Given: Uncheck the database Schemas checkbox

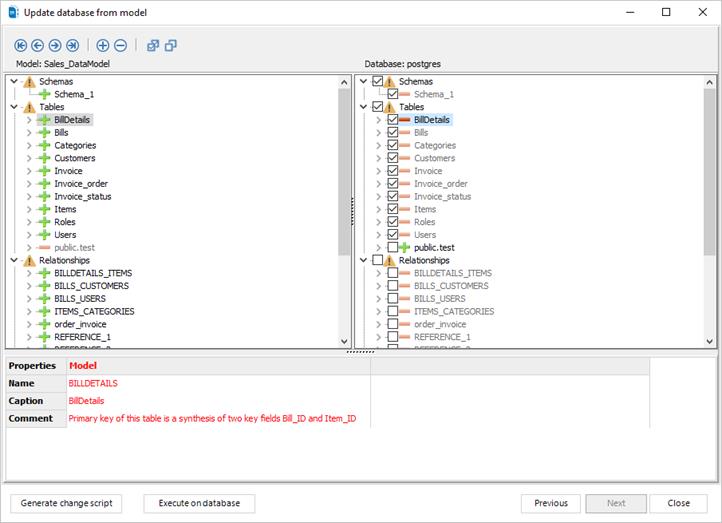Looking at the screenshot, I should tap(378, 81).
